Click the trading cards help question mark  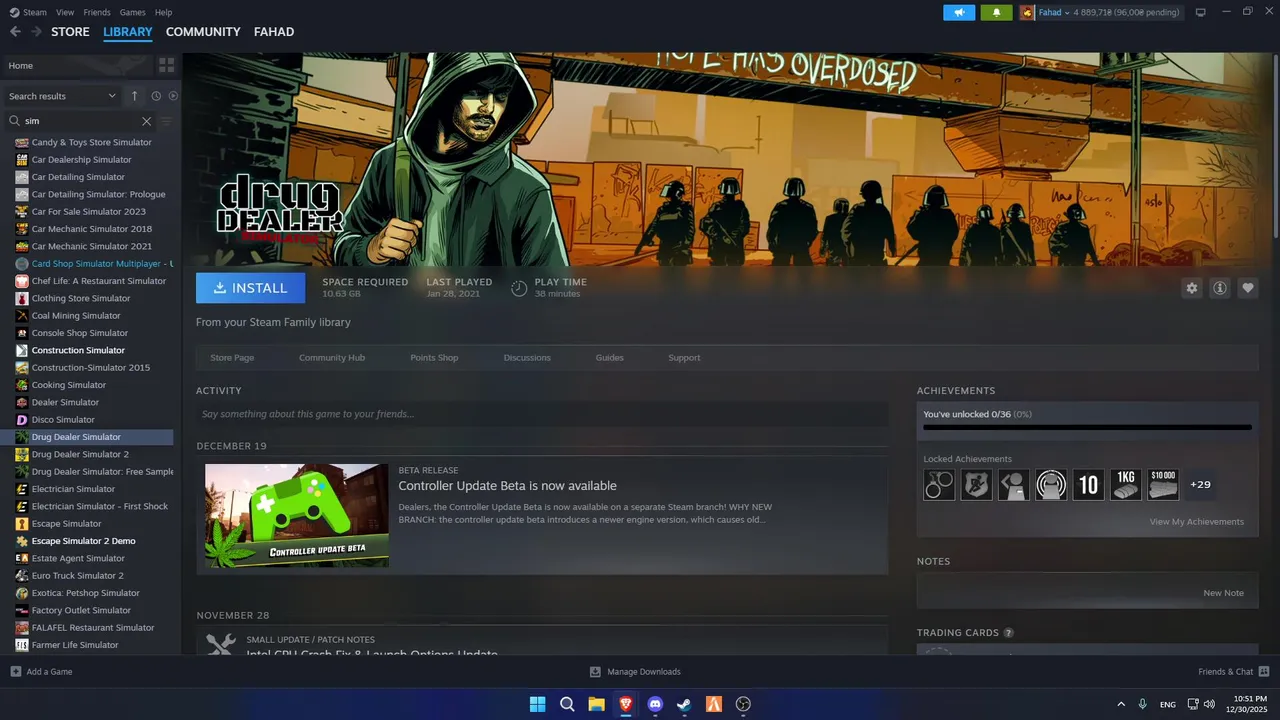pyautogui.click(x=1008, y=633)
